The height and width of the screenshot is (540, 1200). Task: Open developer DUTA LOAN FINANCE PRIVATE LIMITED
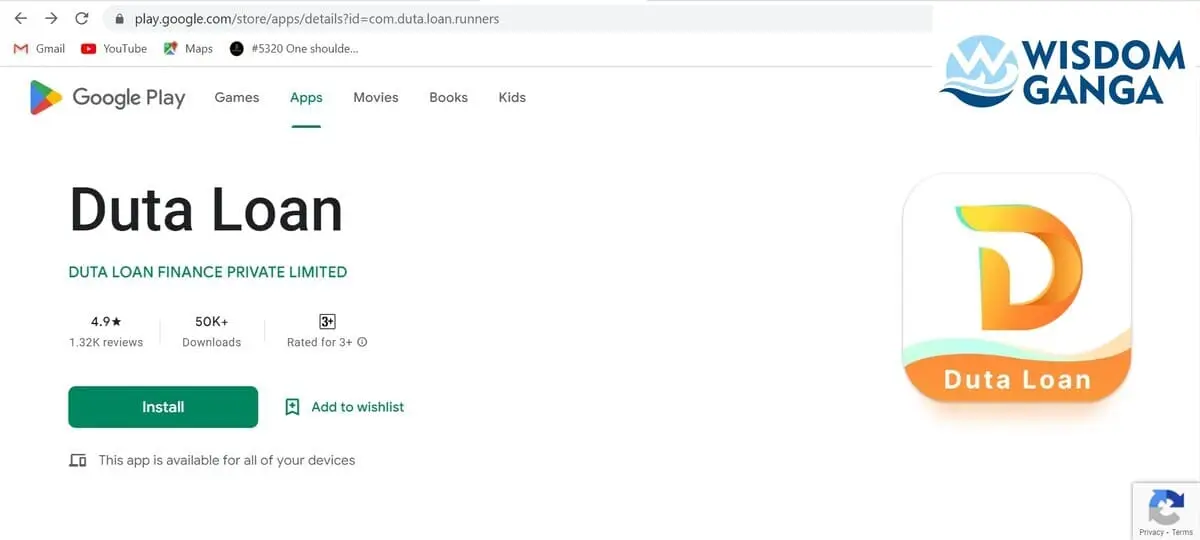click(208, 272)
